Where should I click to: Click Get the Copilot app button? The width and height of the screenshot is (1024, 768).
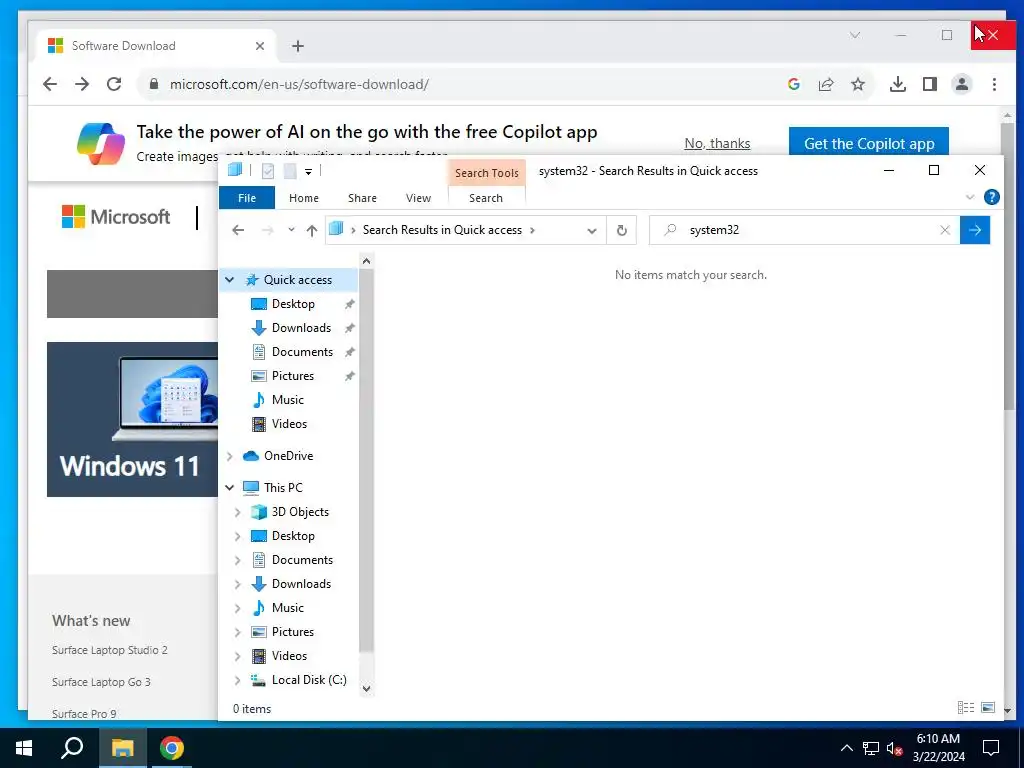[x=869, y=143]
